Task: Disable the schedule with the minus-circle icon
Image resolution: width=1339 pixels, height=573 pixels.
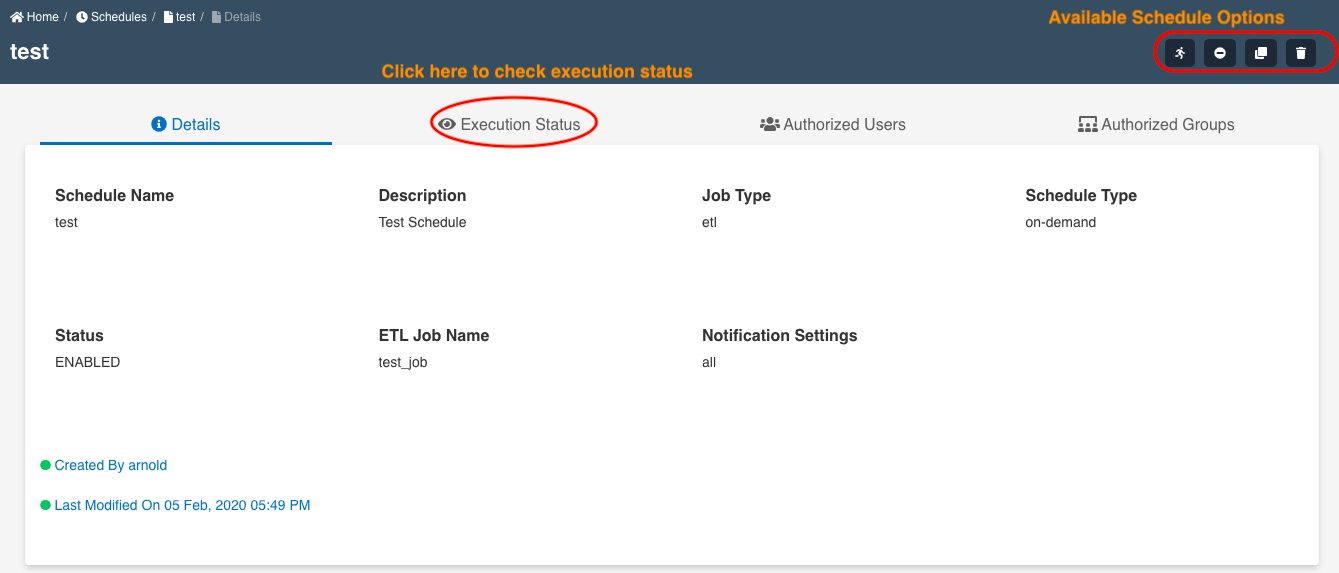Action: (x=1220, y=53)
